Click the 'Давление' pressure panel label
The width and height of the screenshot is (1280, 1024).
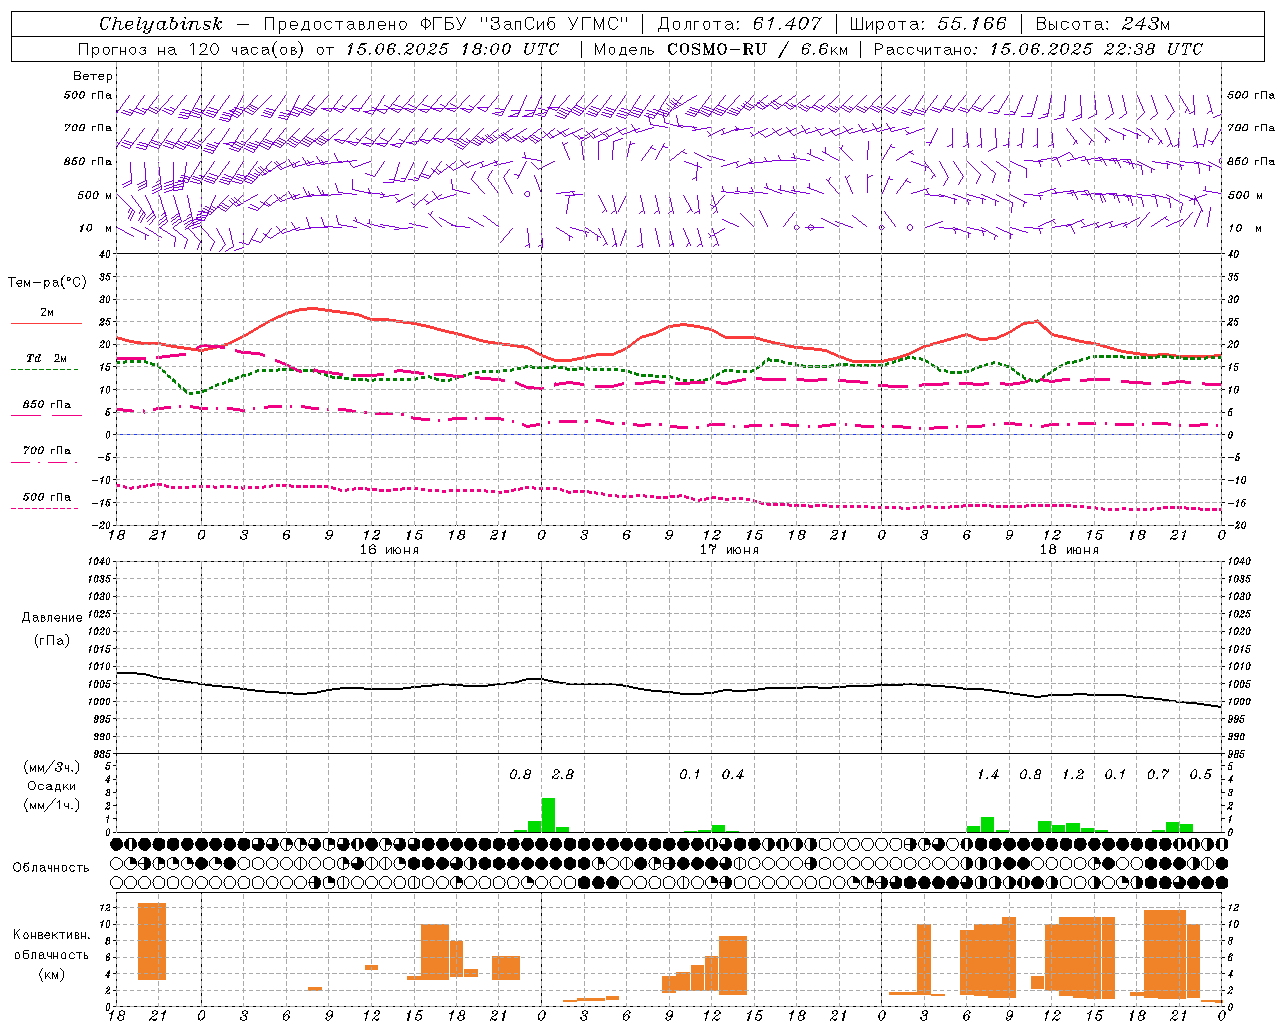pyautogui.click(x=52, y=618)
